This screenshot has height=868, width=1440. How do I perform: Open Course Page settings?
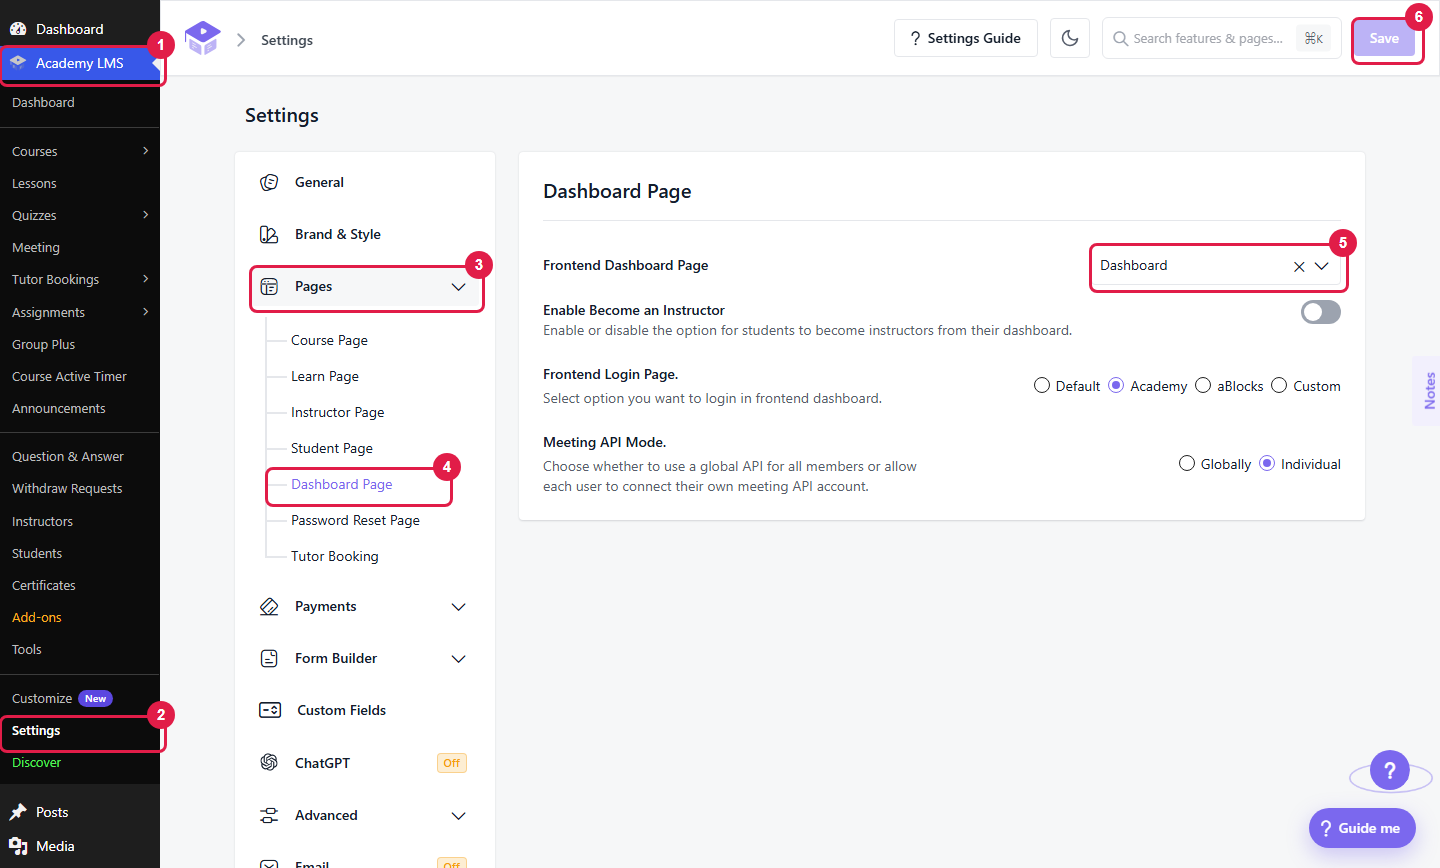pyautogui.click(x=329, y=340)
